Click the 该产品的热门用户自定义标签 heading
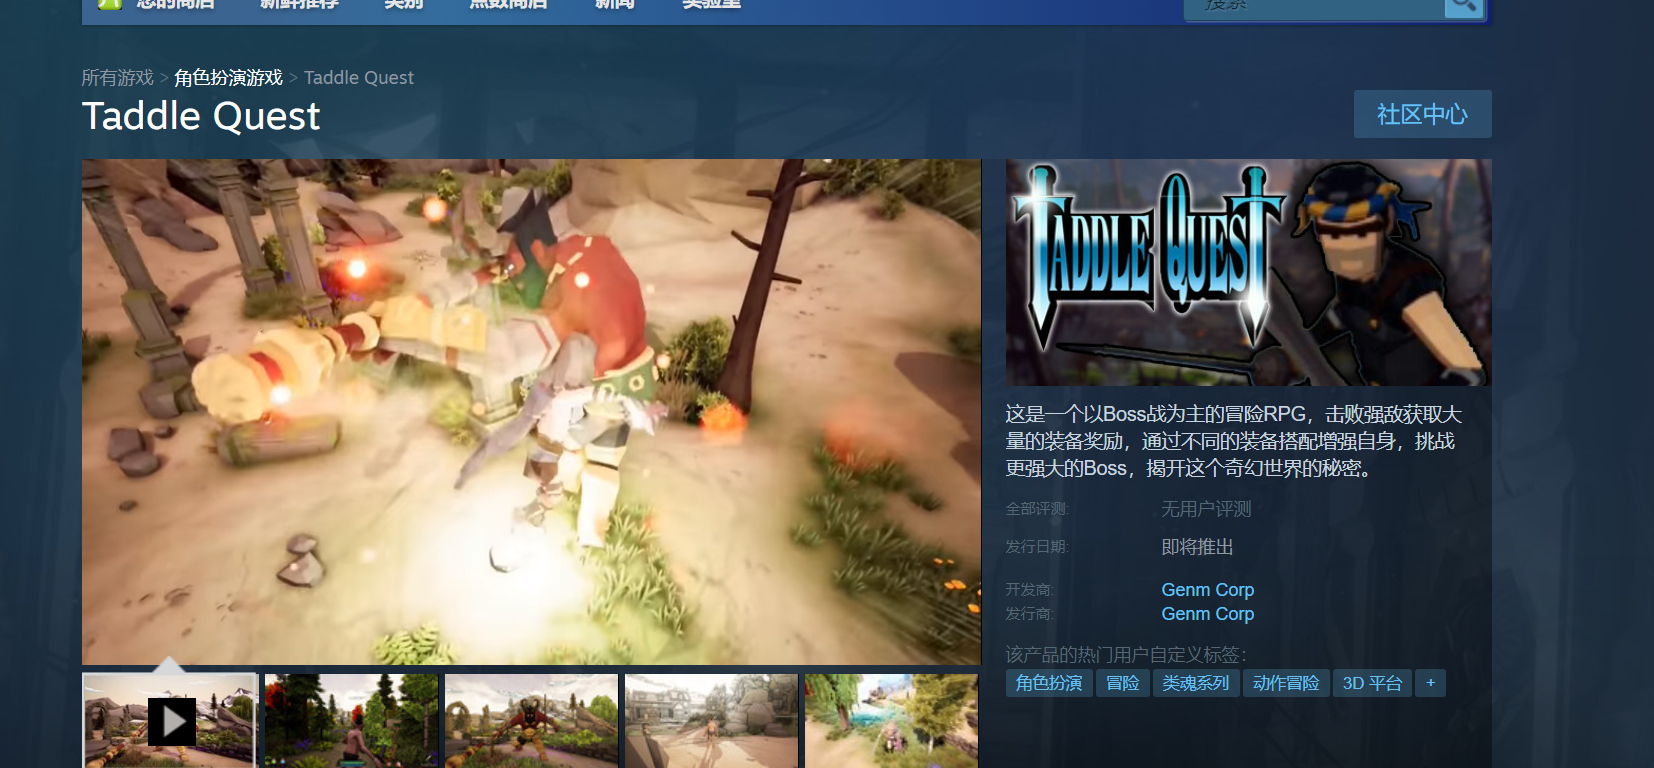 tap(1126, 655)
